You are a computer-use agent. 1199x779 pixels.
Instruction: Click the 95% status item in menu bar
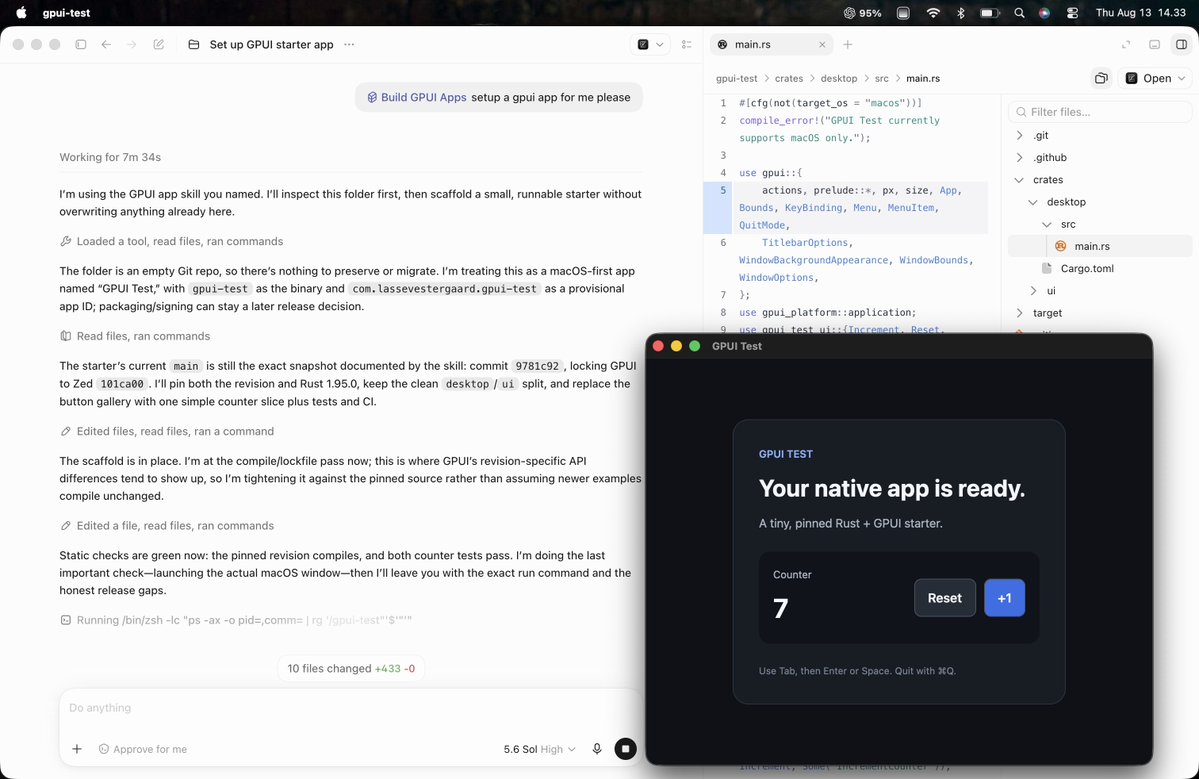click(863, 12)
